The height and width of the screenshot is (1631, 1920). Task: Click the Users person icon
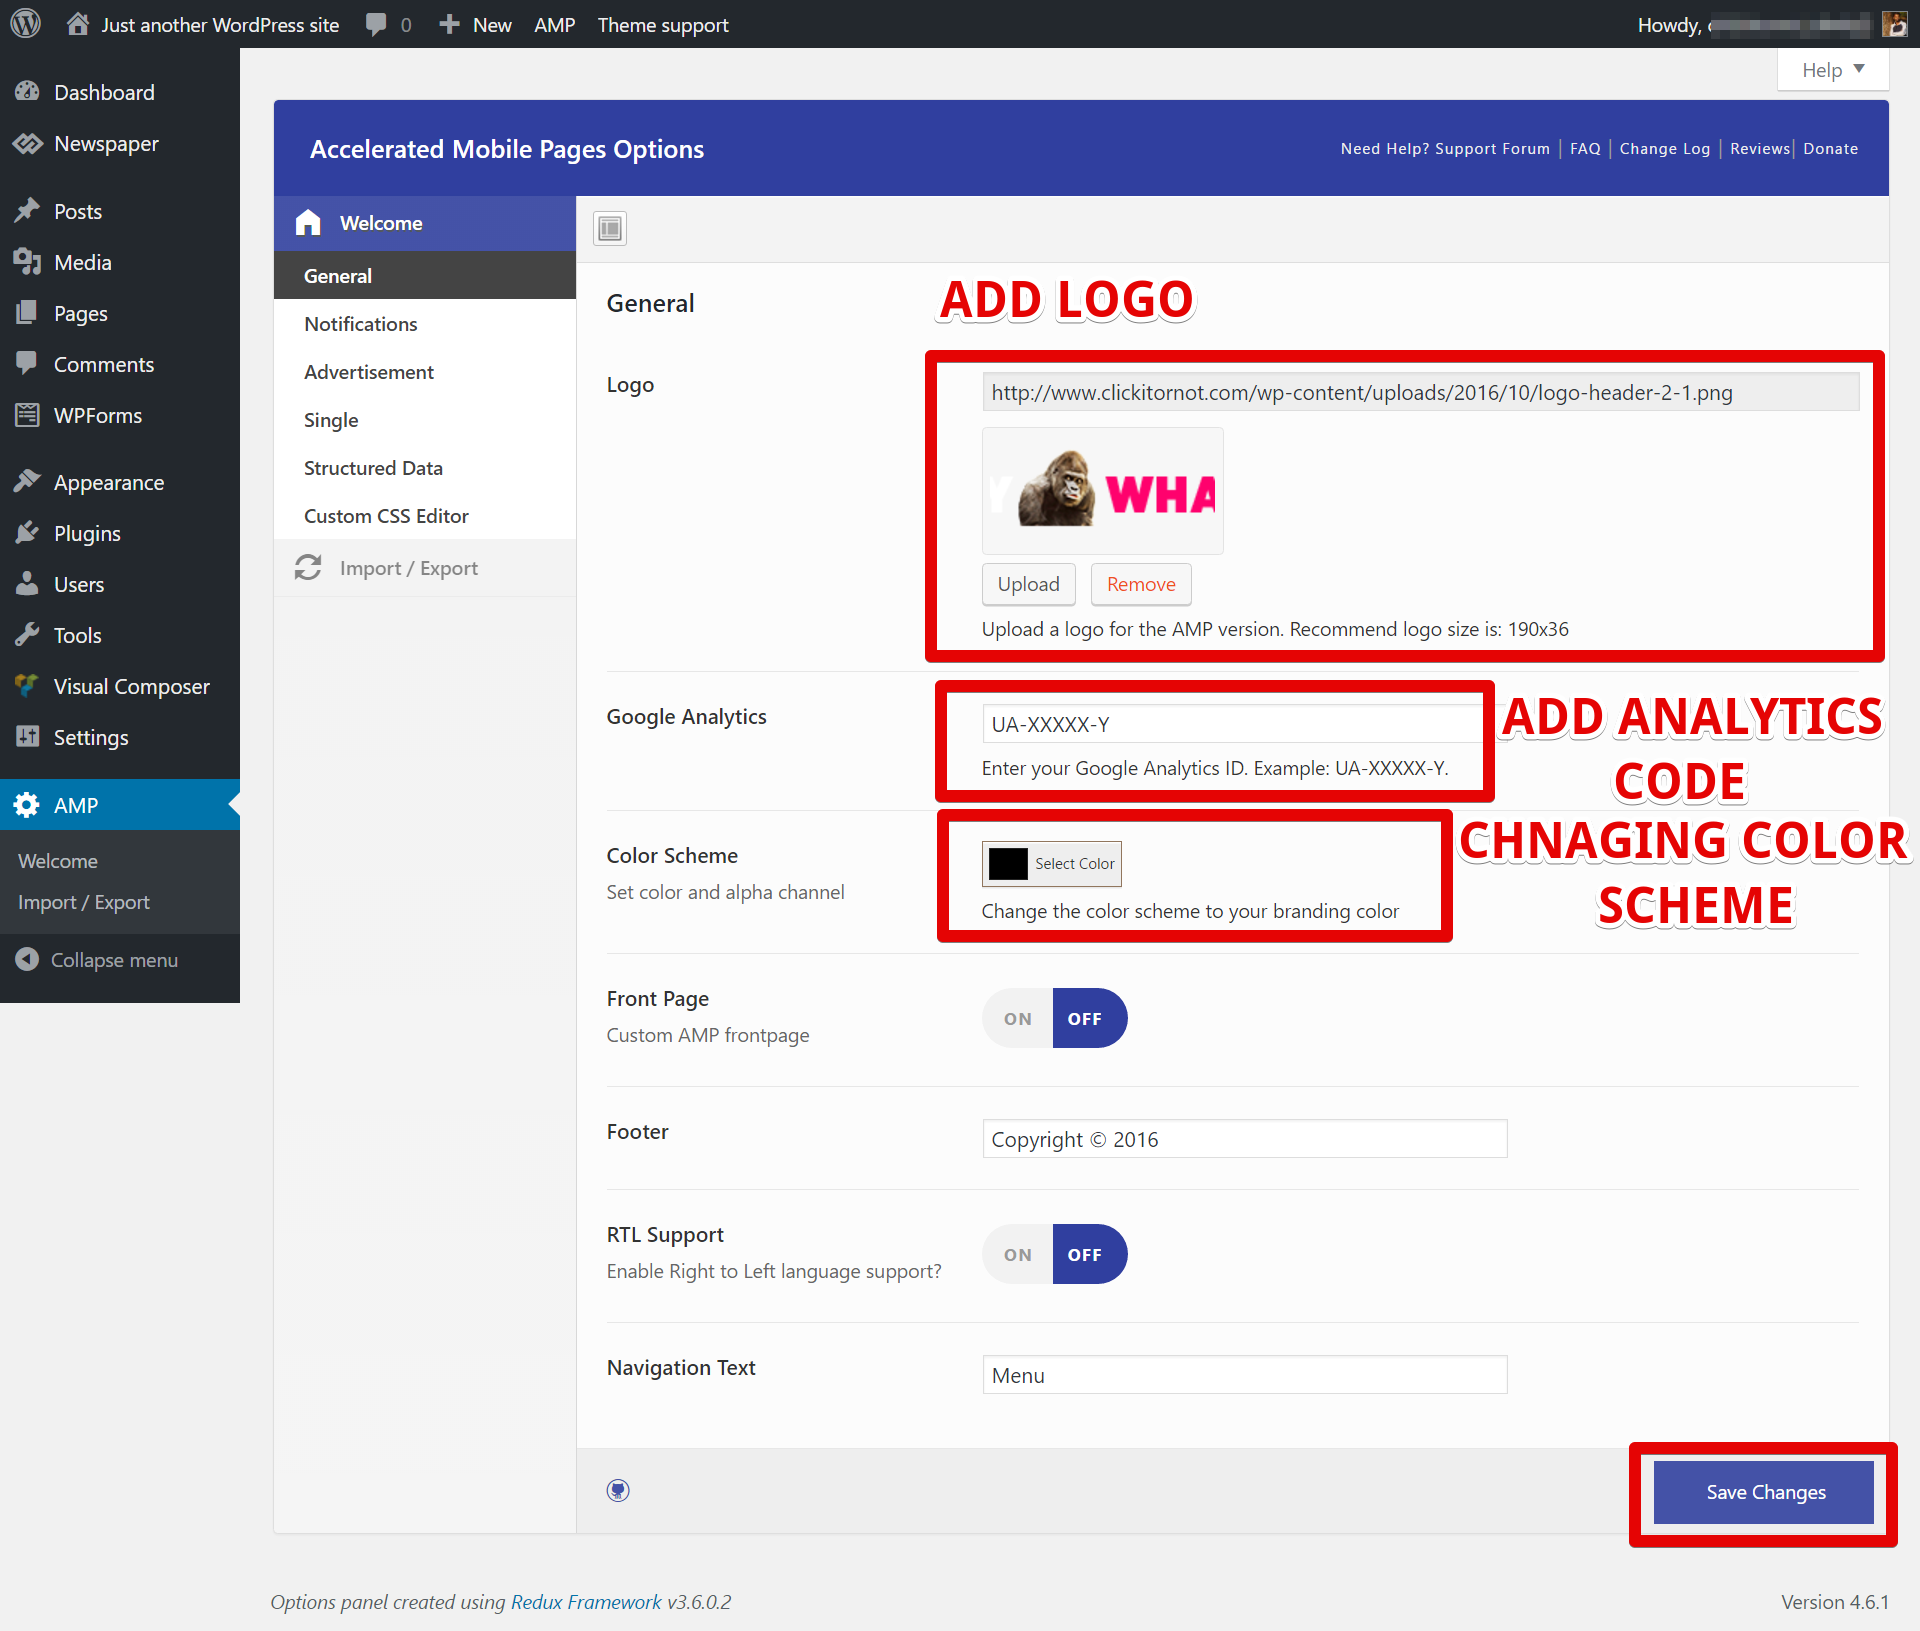(x=27, y=584)
